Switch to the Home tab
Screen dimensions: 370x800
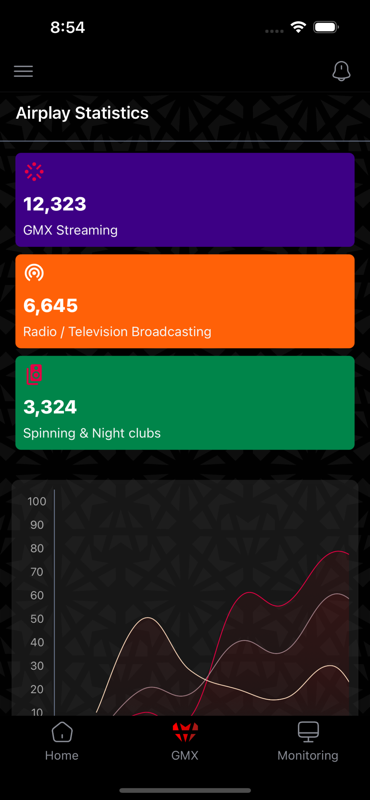[x=62, y=741]
